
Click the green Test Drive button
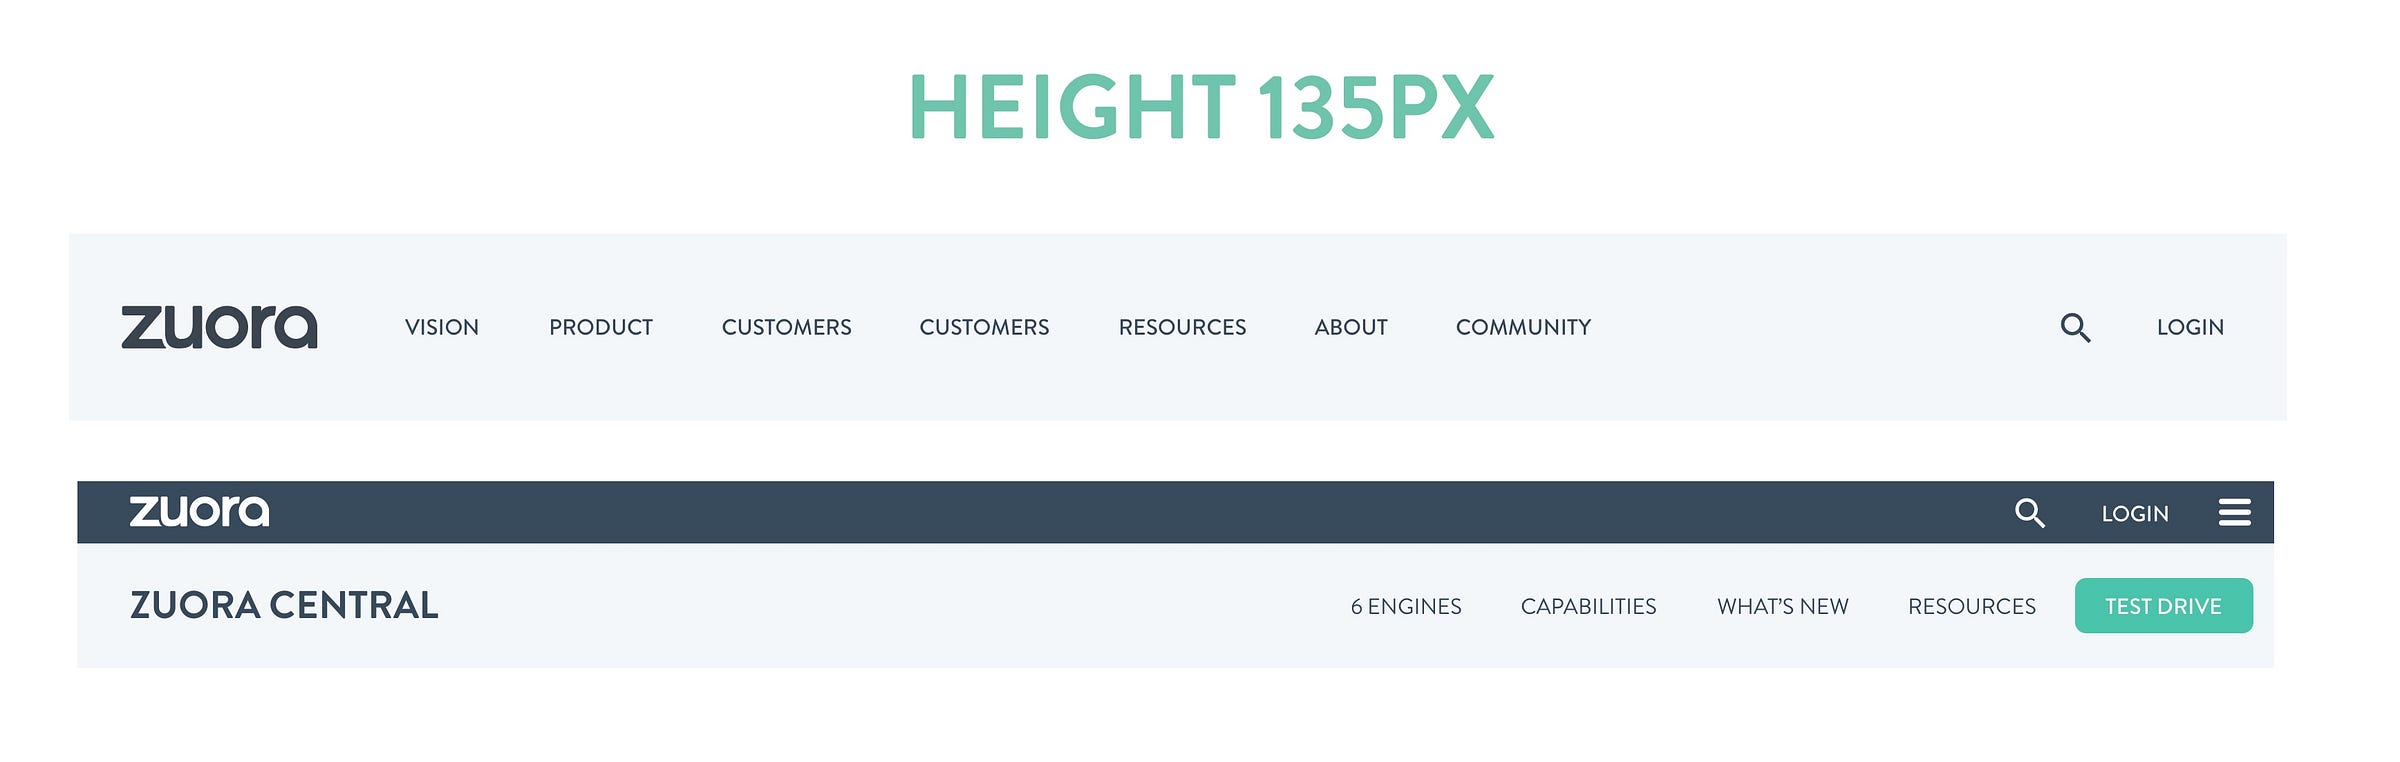(x=2164, y=605)
